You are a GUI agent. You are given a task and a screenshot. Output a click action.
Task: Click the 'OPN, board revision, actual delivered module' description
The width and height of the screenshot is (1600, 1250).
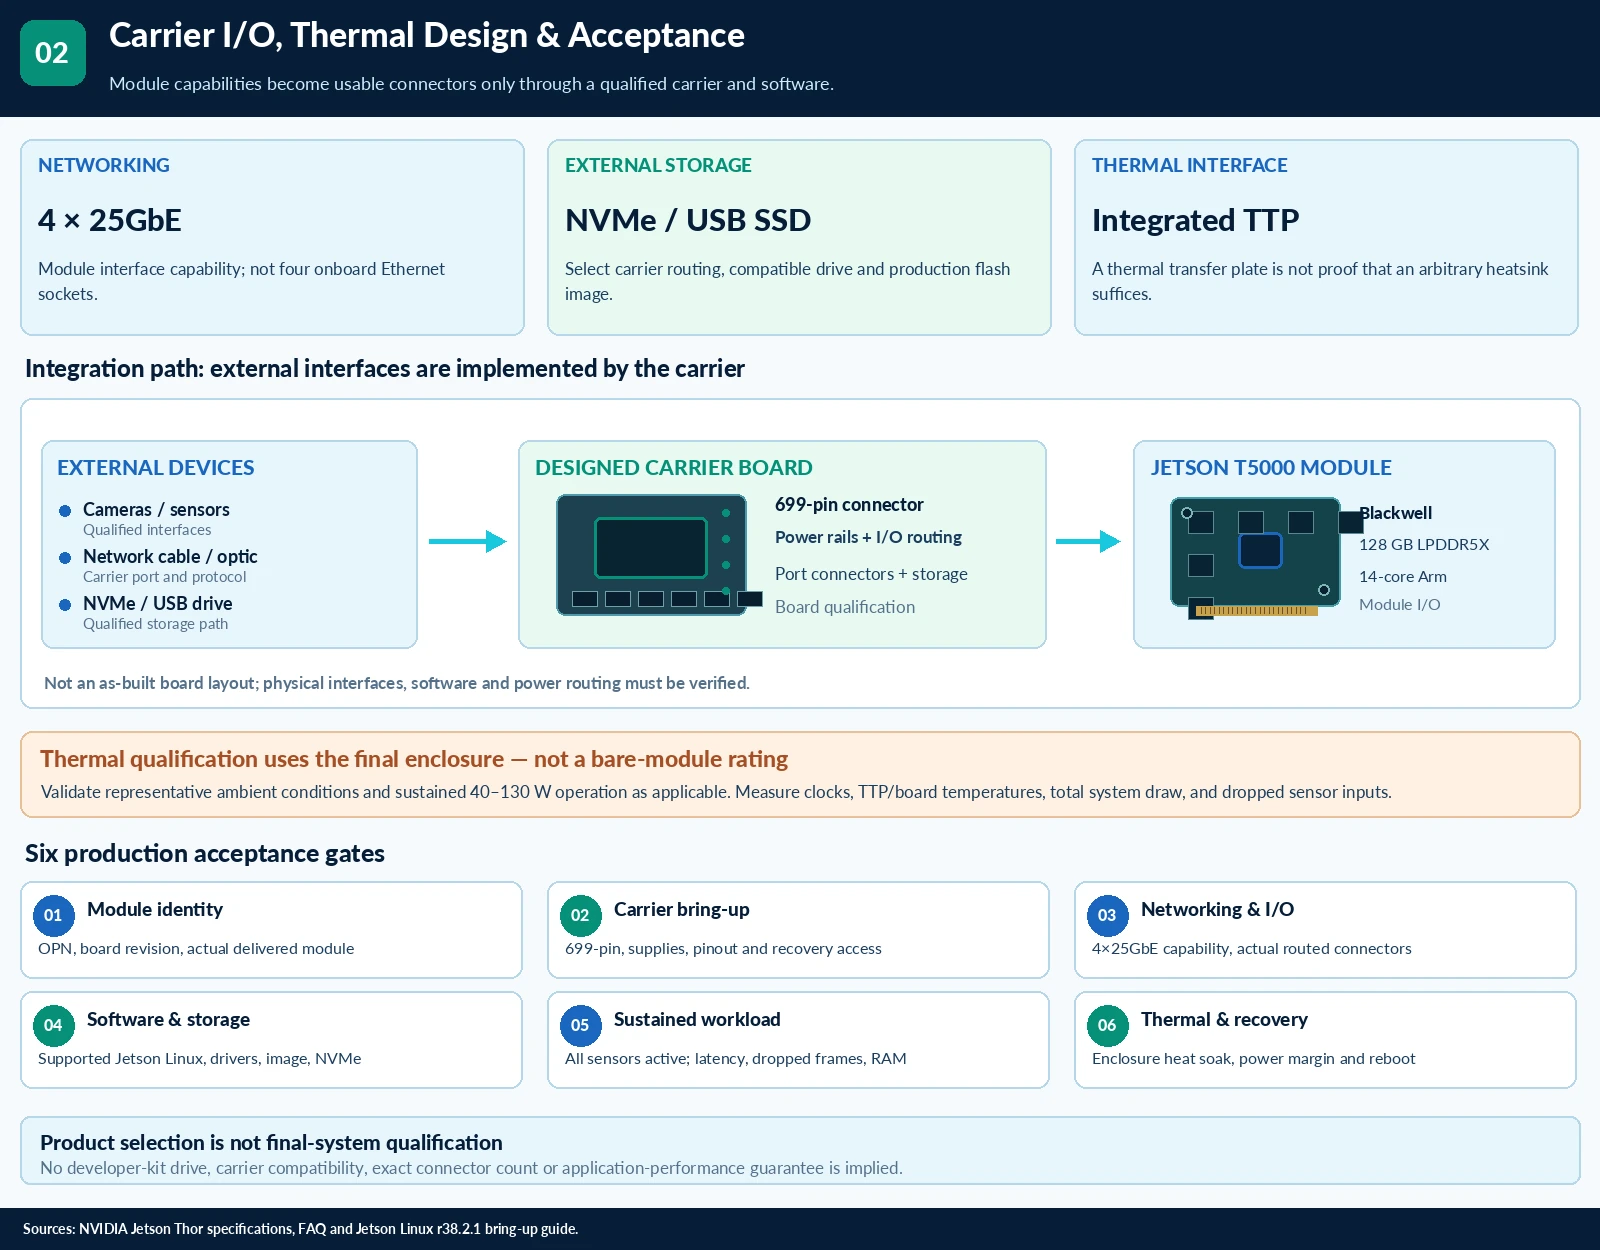[196, 949]
